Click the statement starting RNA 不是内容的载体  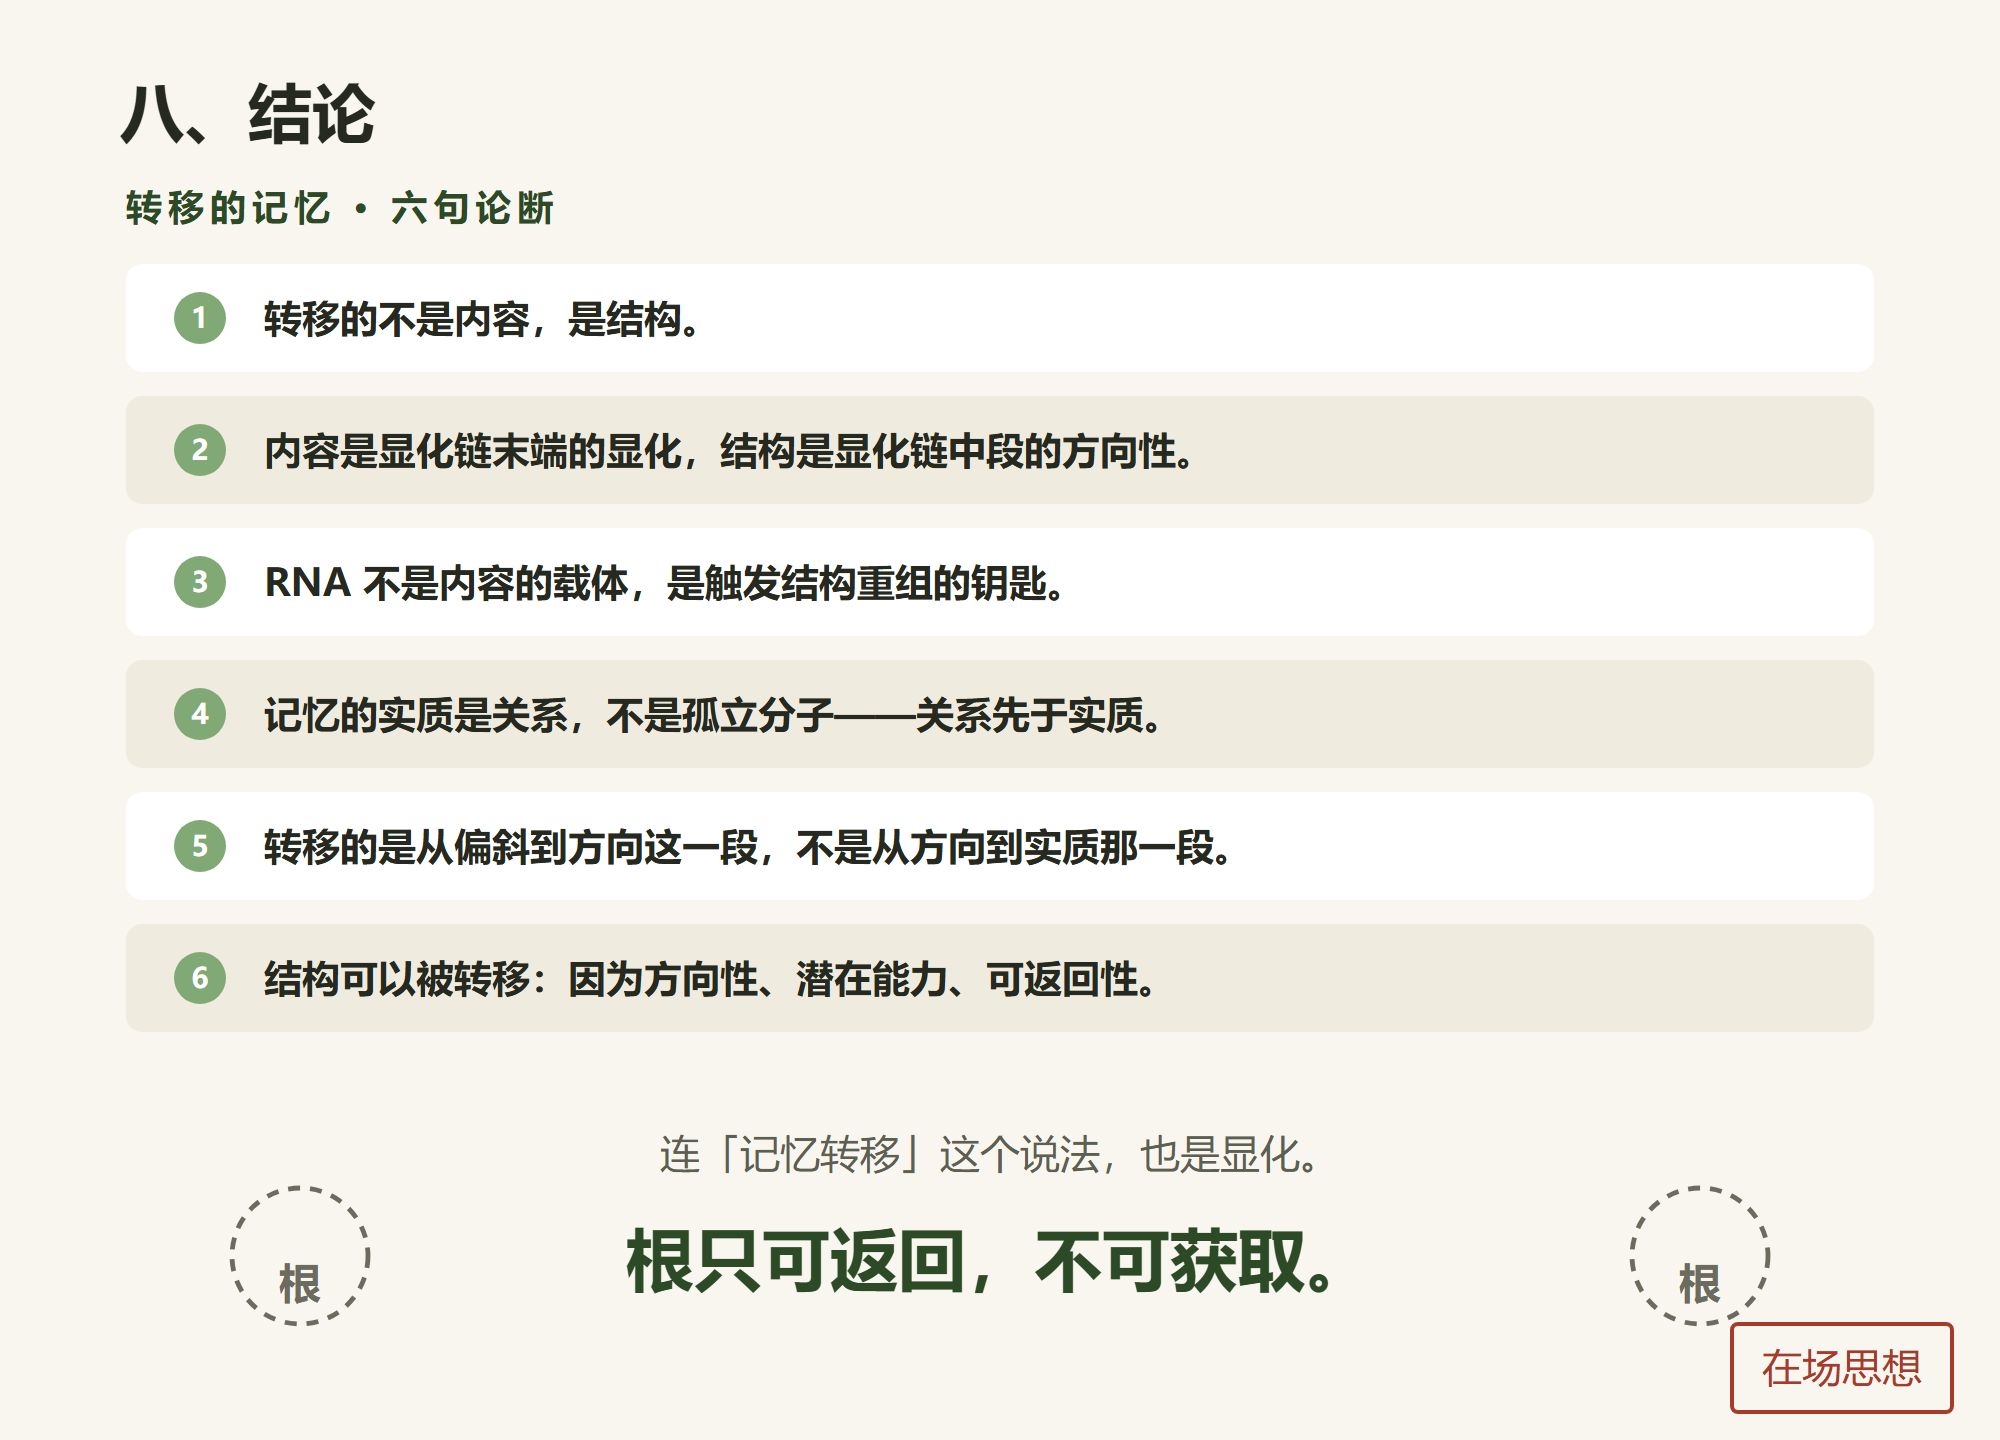coord(665,584)
